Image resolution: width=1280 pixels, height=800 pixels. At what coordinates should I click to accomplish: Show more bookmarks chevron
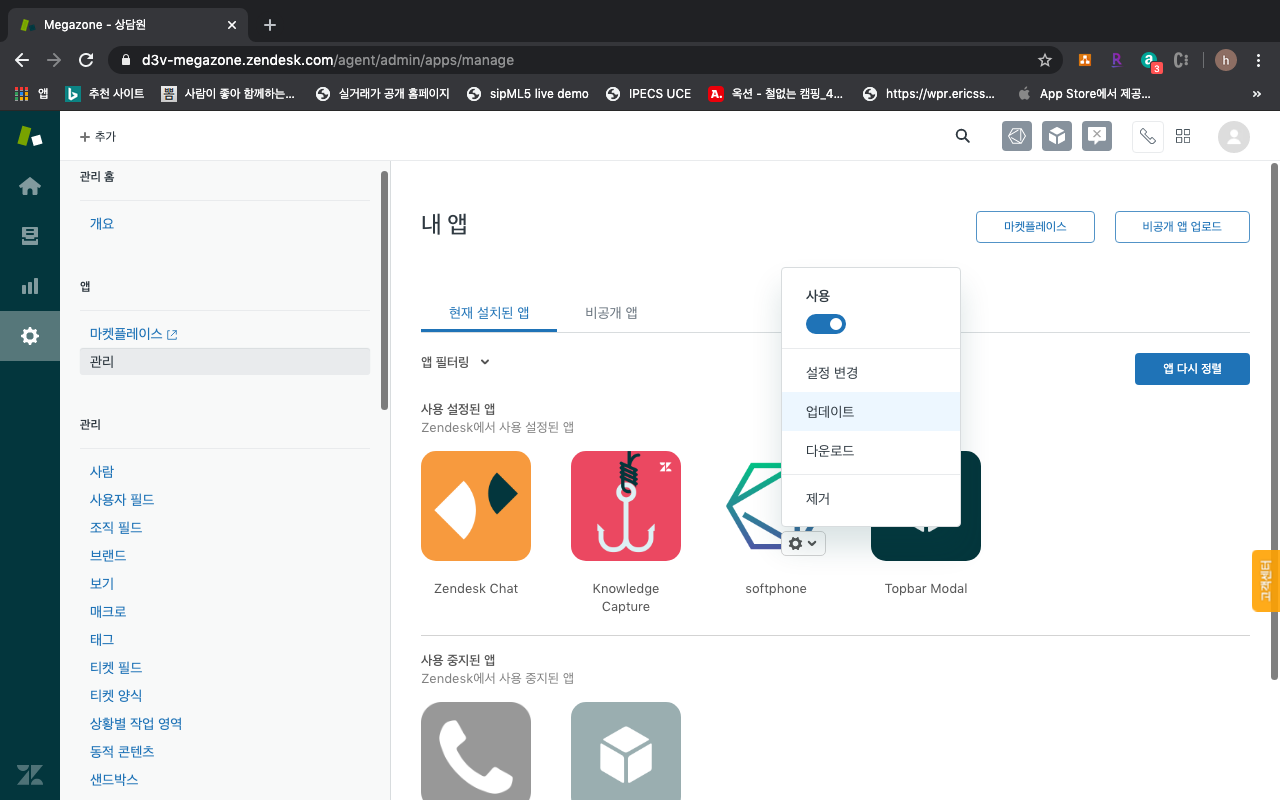tap(1257, 94)
